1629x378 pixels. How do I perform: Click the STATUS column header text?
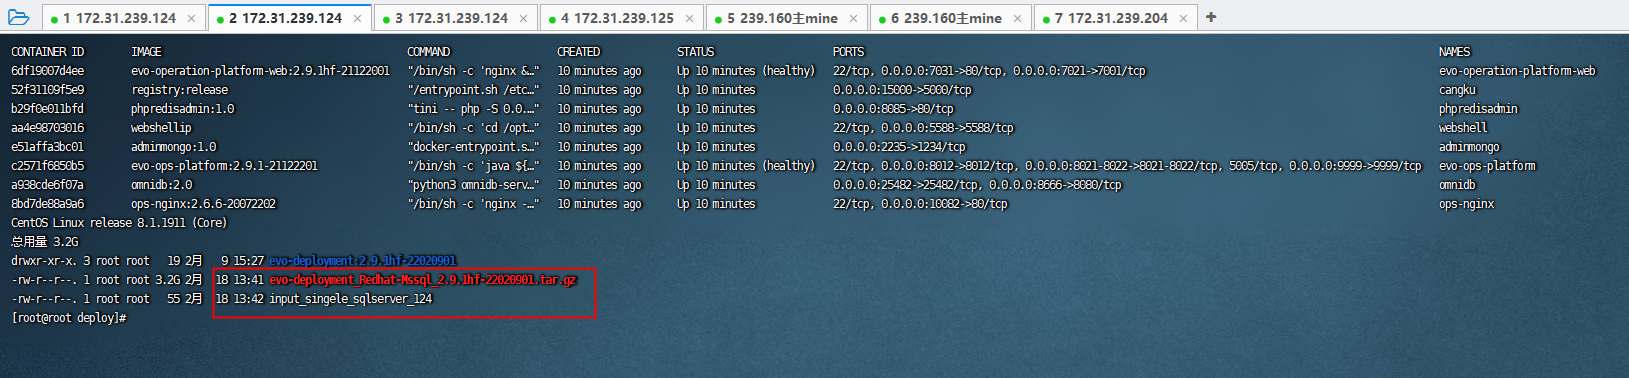pyautogui.click(x=696, y=52)
